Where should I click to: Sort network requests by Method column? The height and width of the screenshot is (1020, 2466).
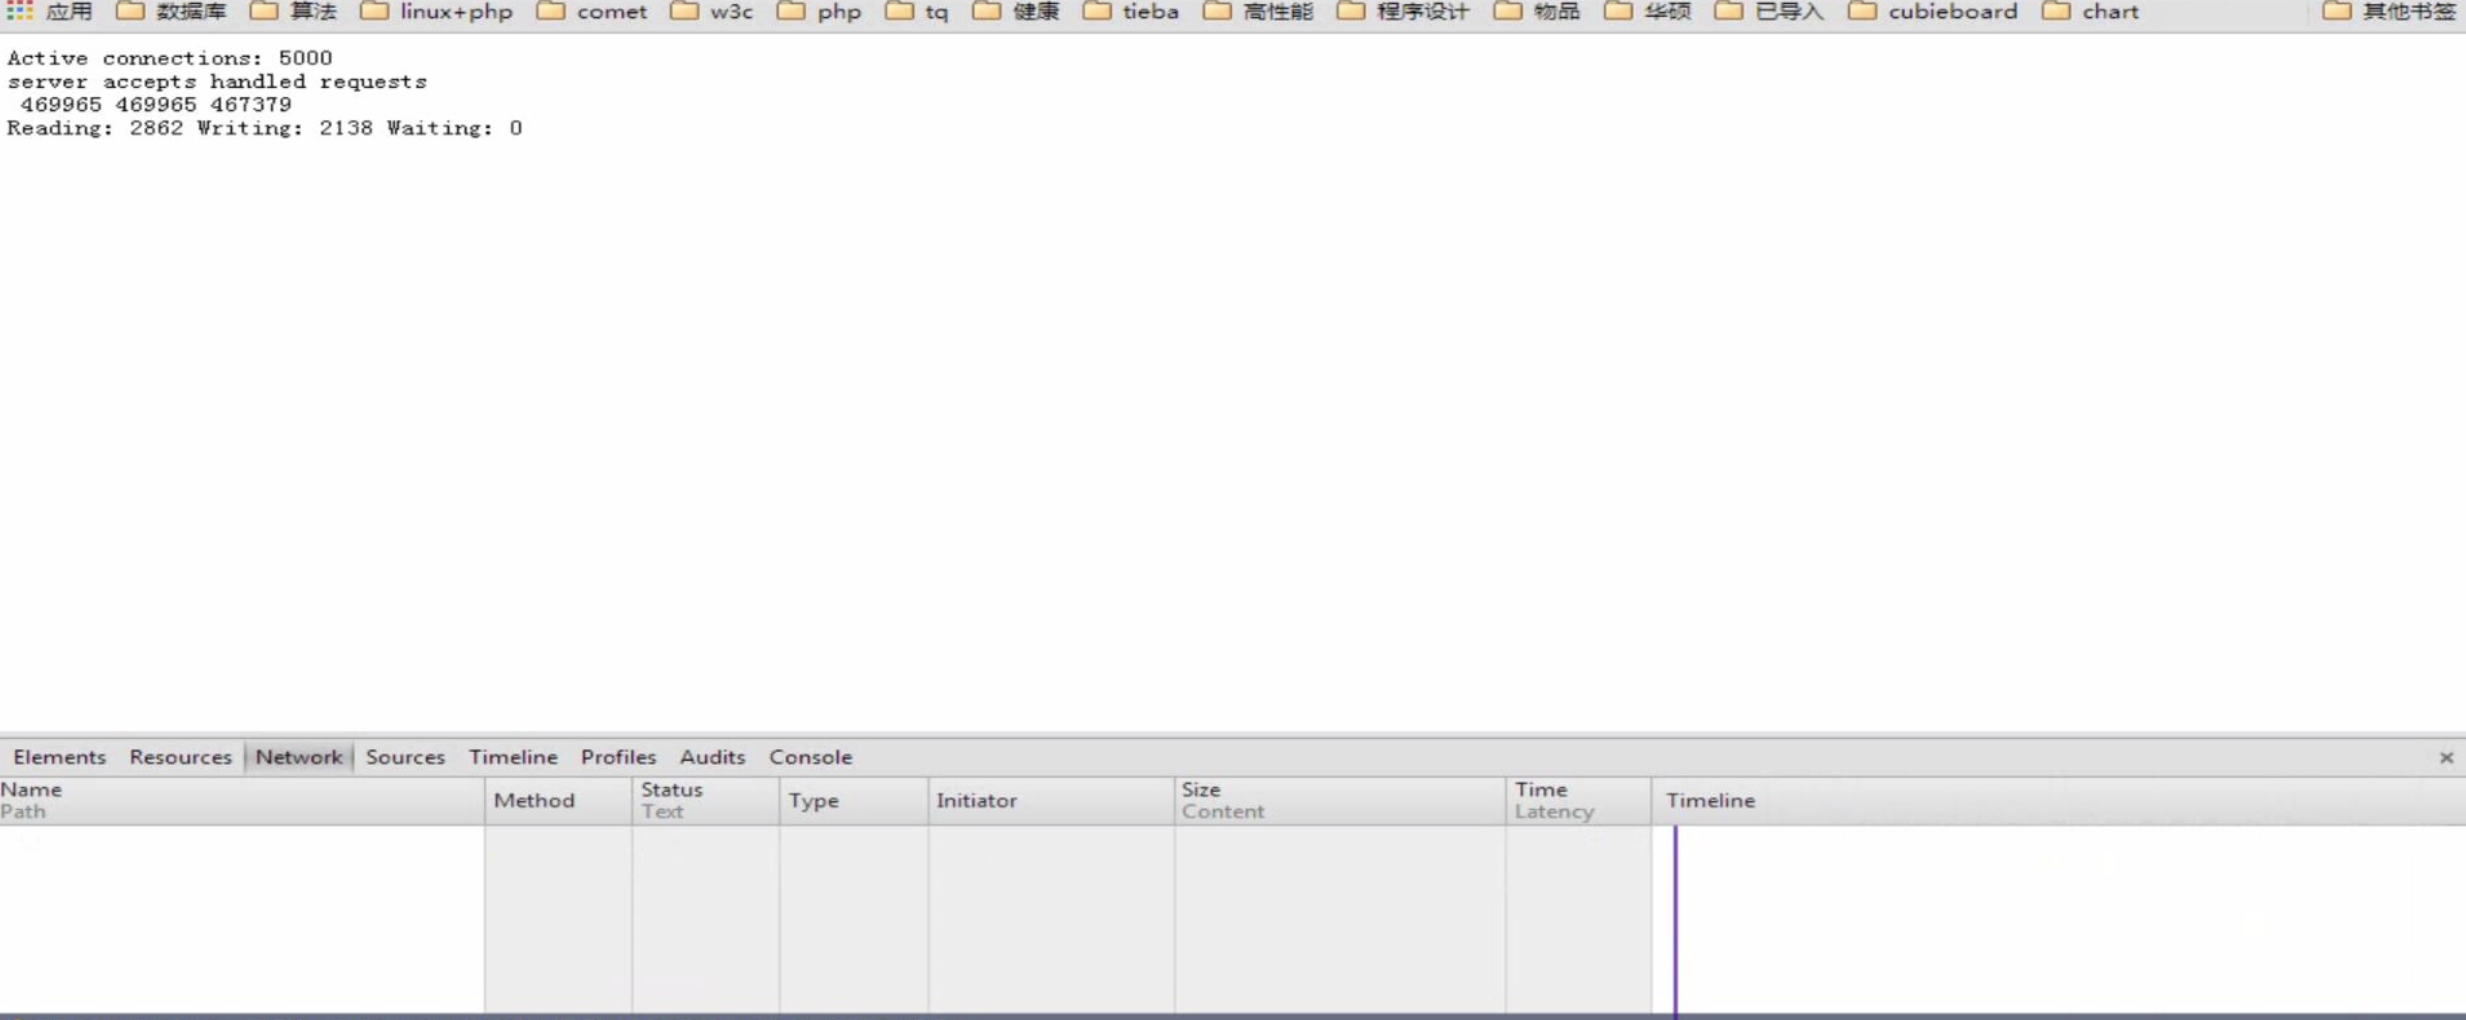[558, 800]
